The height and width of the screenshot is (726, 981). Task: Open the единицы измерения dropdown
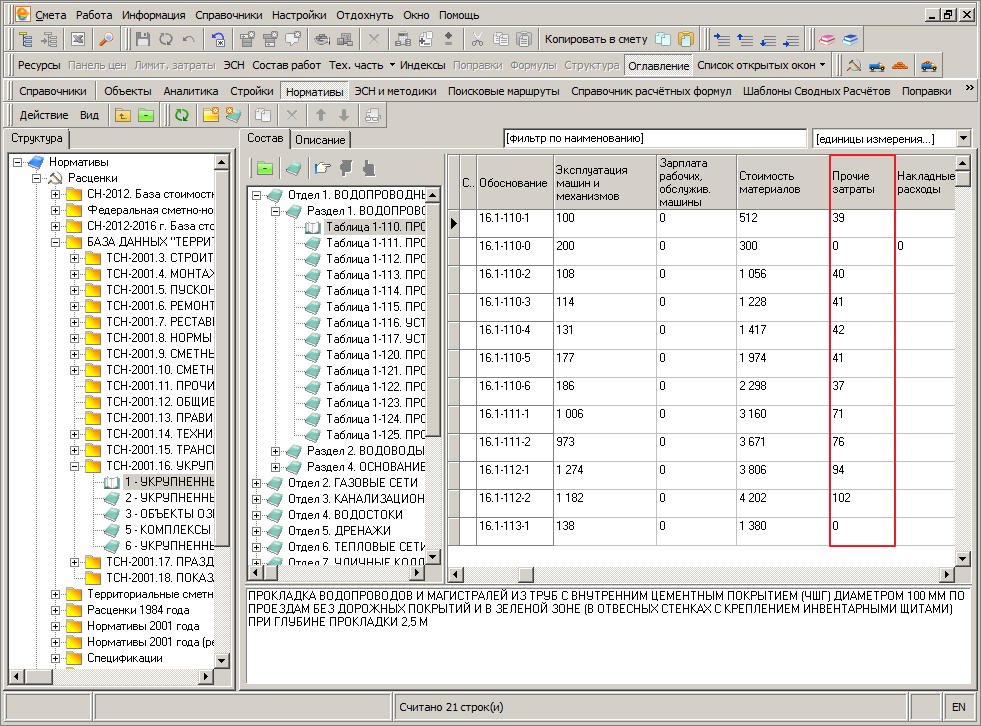click(x=963, y=138)
